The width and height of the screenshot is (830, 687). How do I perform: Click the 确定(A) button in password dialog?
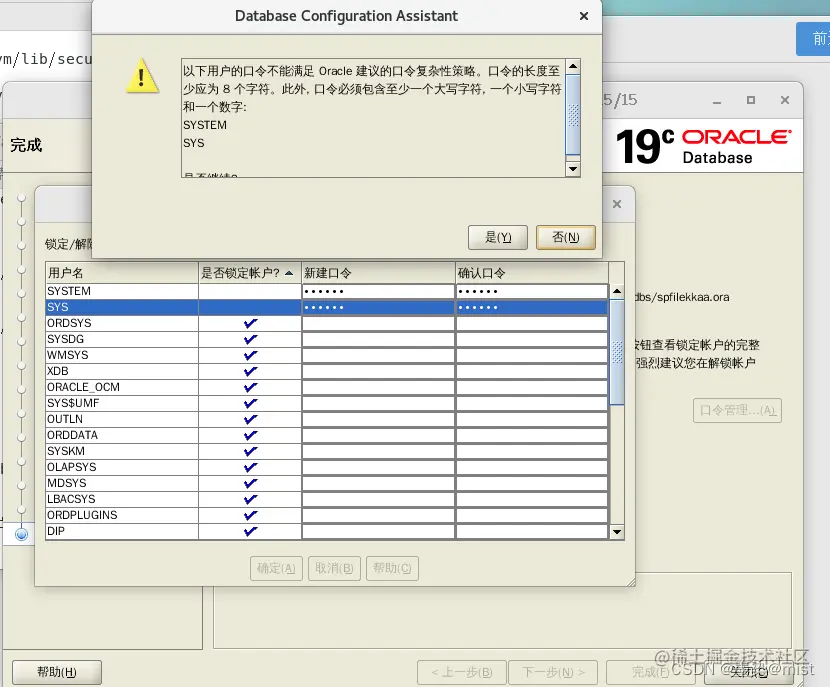pyautogui.click(x=276, y=568)
